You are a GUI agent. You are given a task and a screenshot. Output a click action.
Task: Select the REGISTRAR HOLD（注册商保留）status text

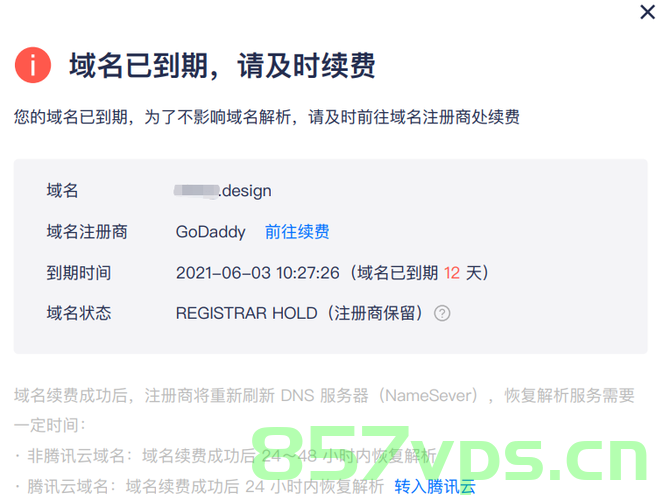(x=300, y=313)
